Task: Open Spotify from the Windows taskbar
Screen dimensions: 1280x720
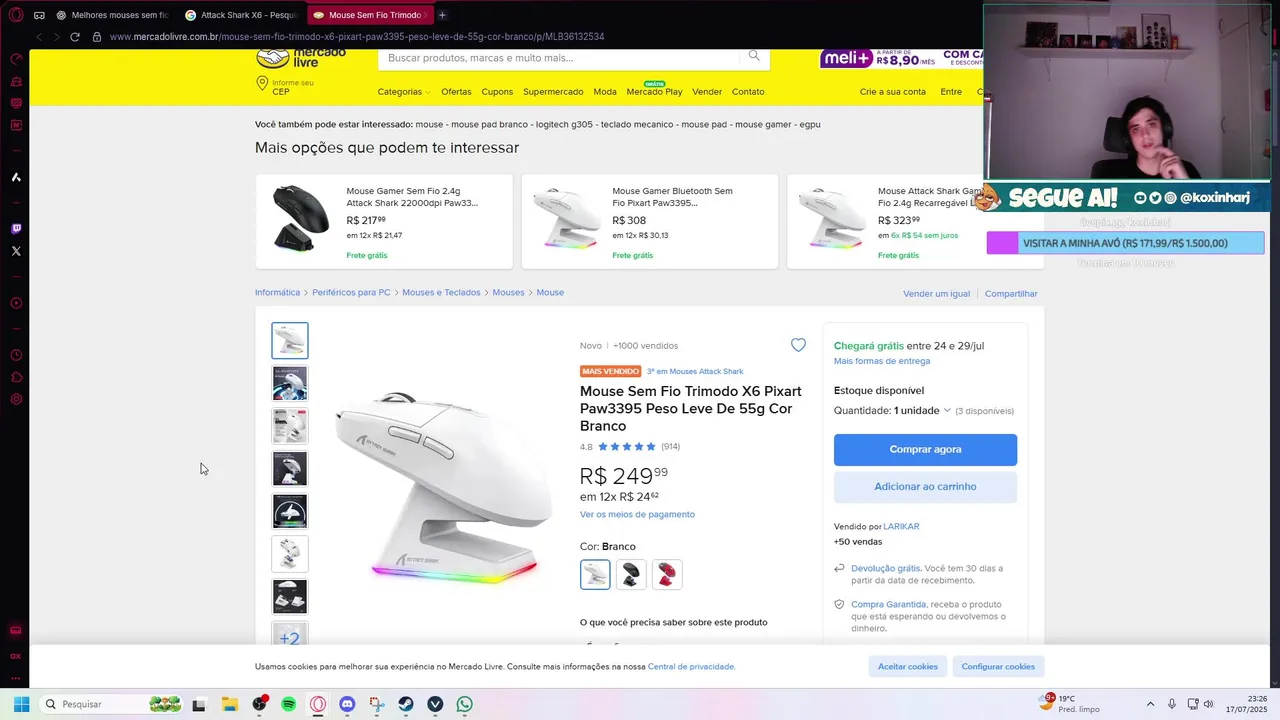Action: tap(289, 704)
